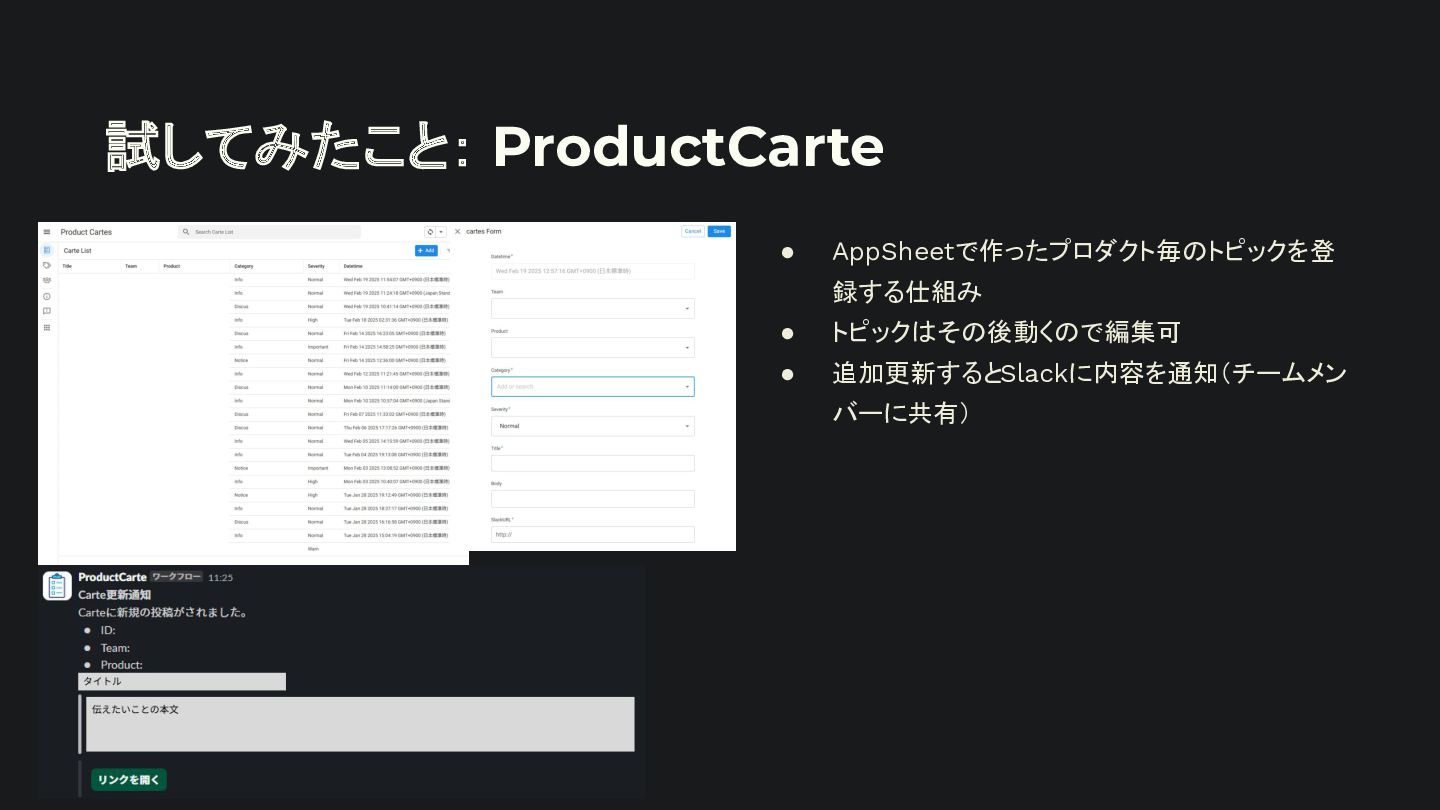Click the green リンクを開く button
This screenshot has height=810, width=1440.
(x=129, y=780)
